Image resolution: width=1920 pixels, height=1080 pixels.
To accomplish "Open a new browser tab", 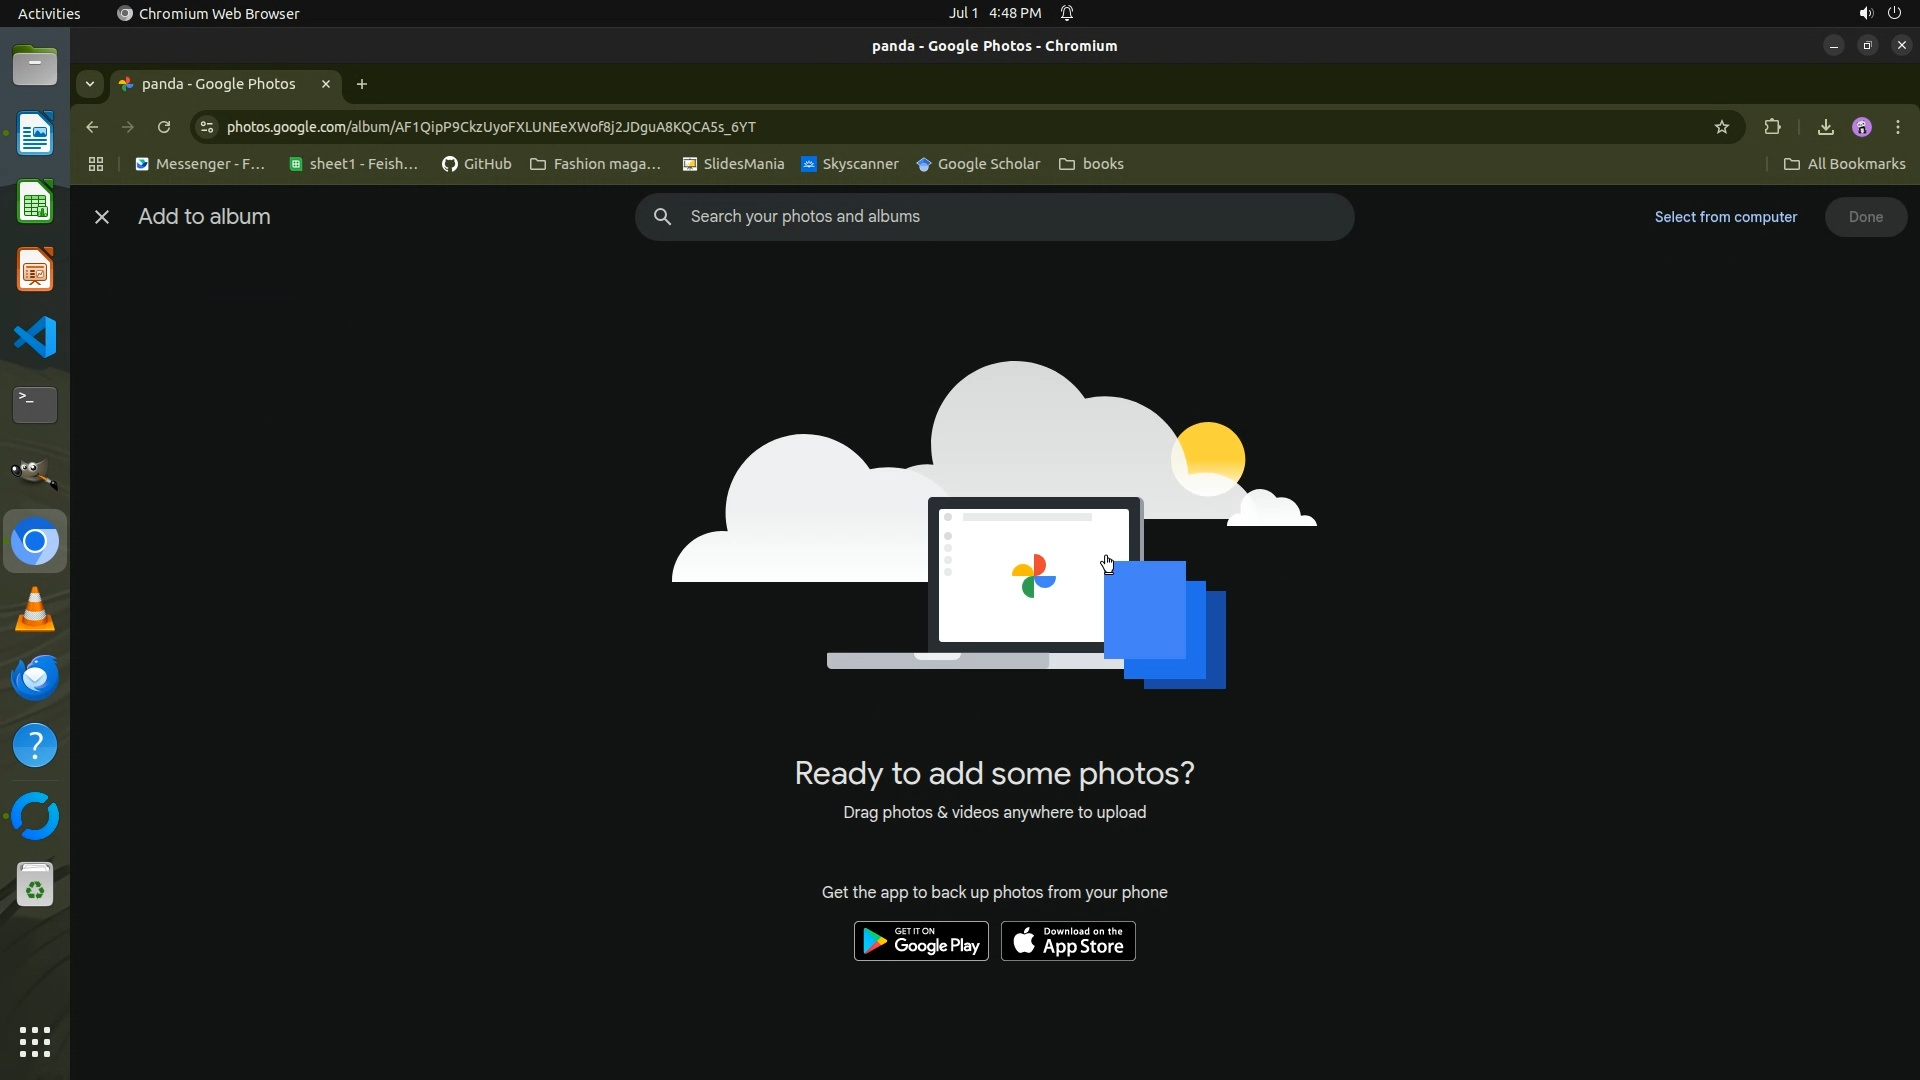I will click(x=362, y=84).
